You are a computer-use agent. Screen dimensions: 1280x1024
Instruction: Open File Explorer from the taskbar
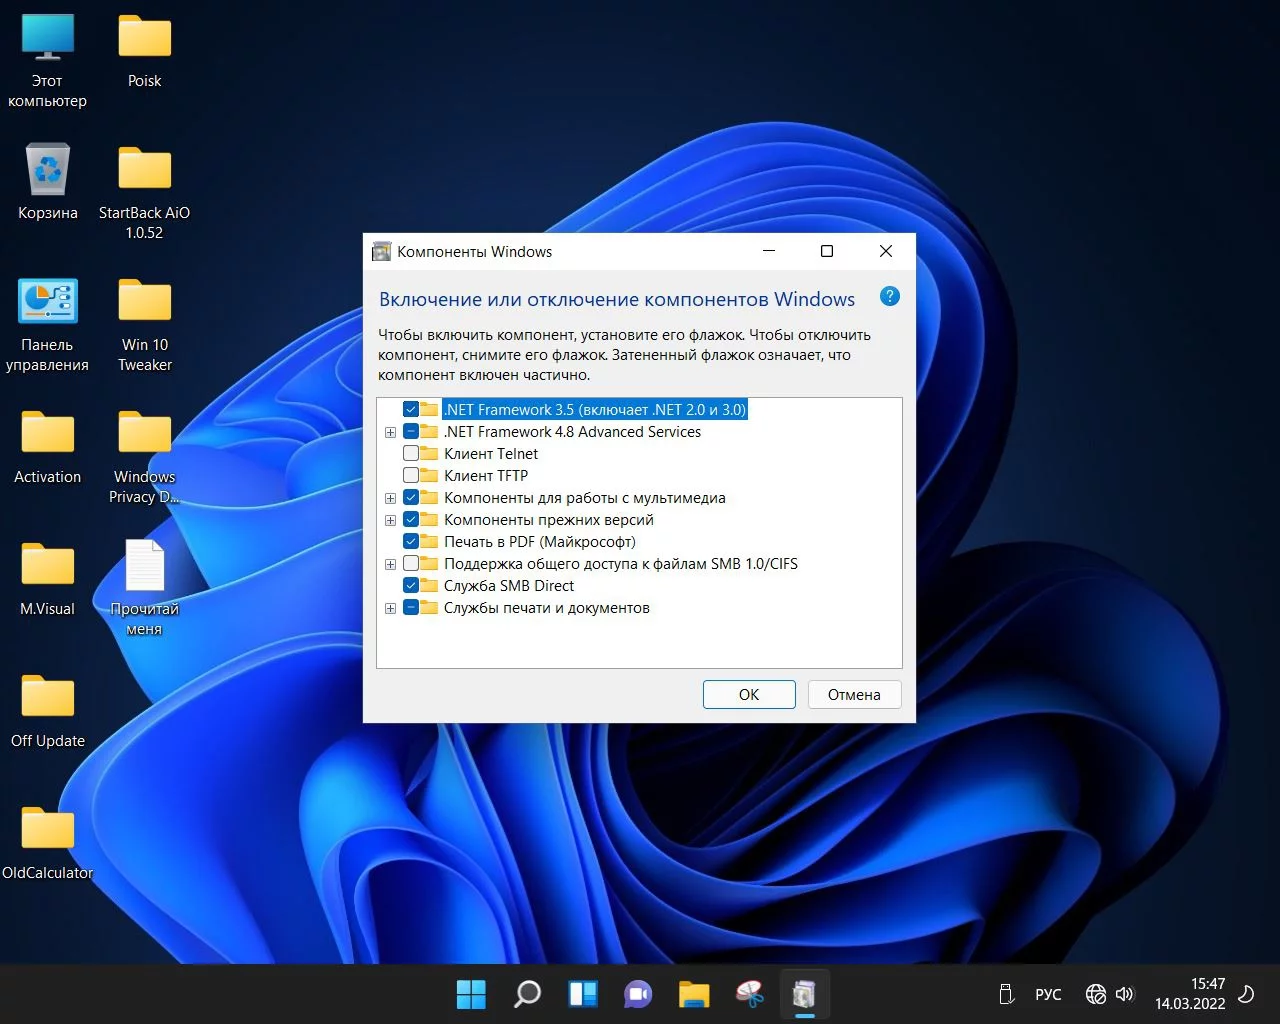point(694,994)
